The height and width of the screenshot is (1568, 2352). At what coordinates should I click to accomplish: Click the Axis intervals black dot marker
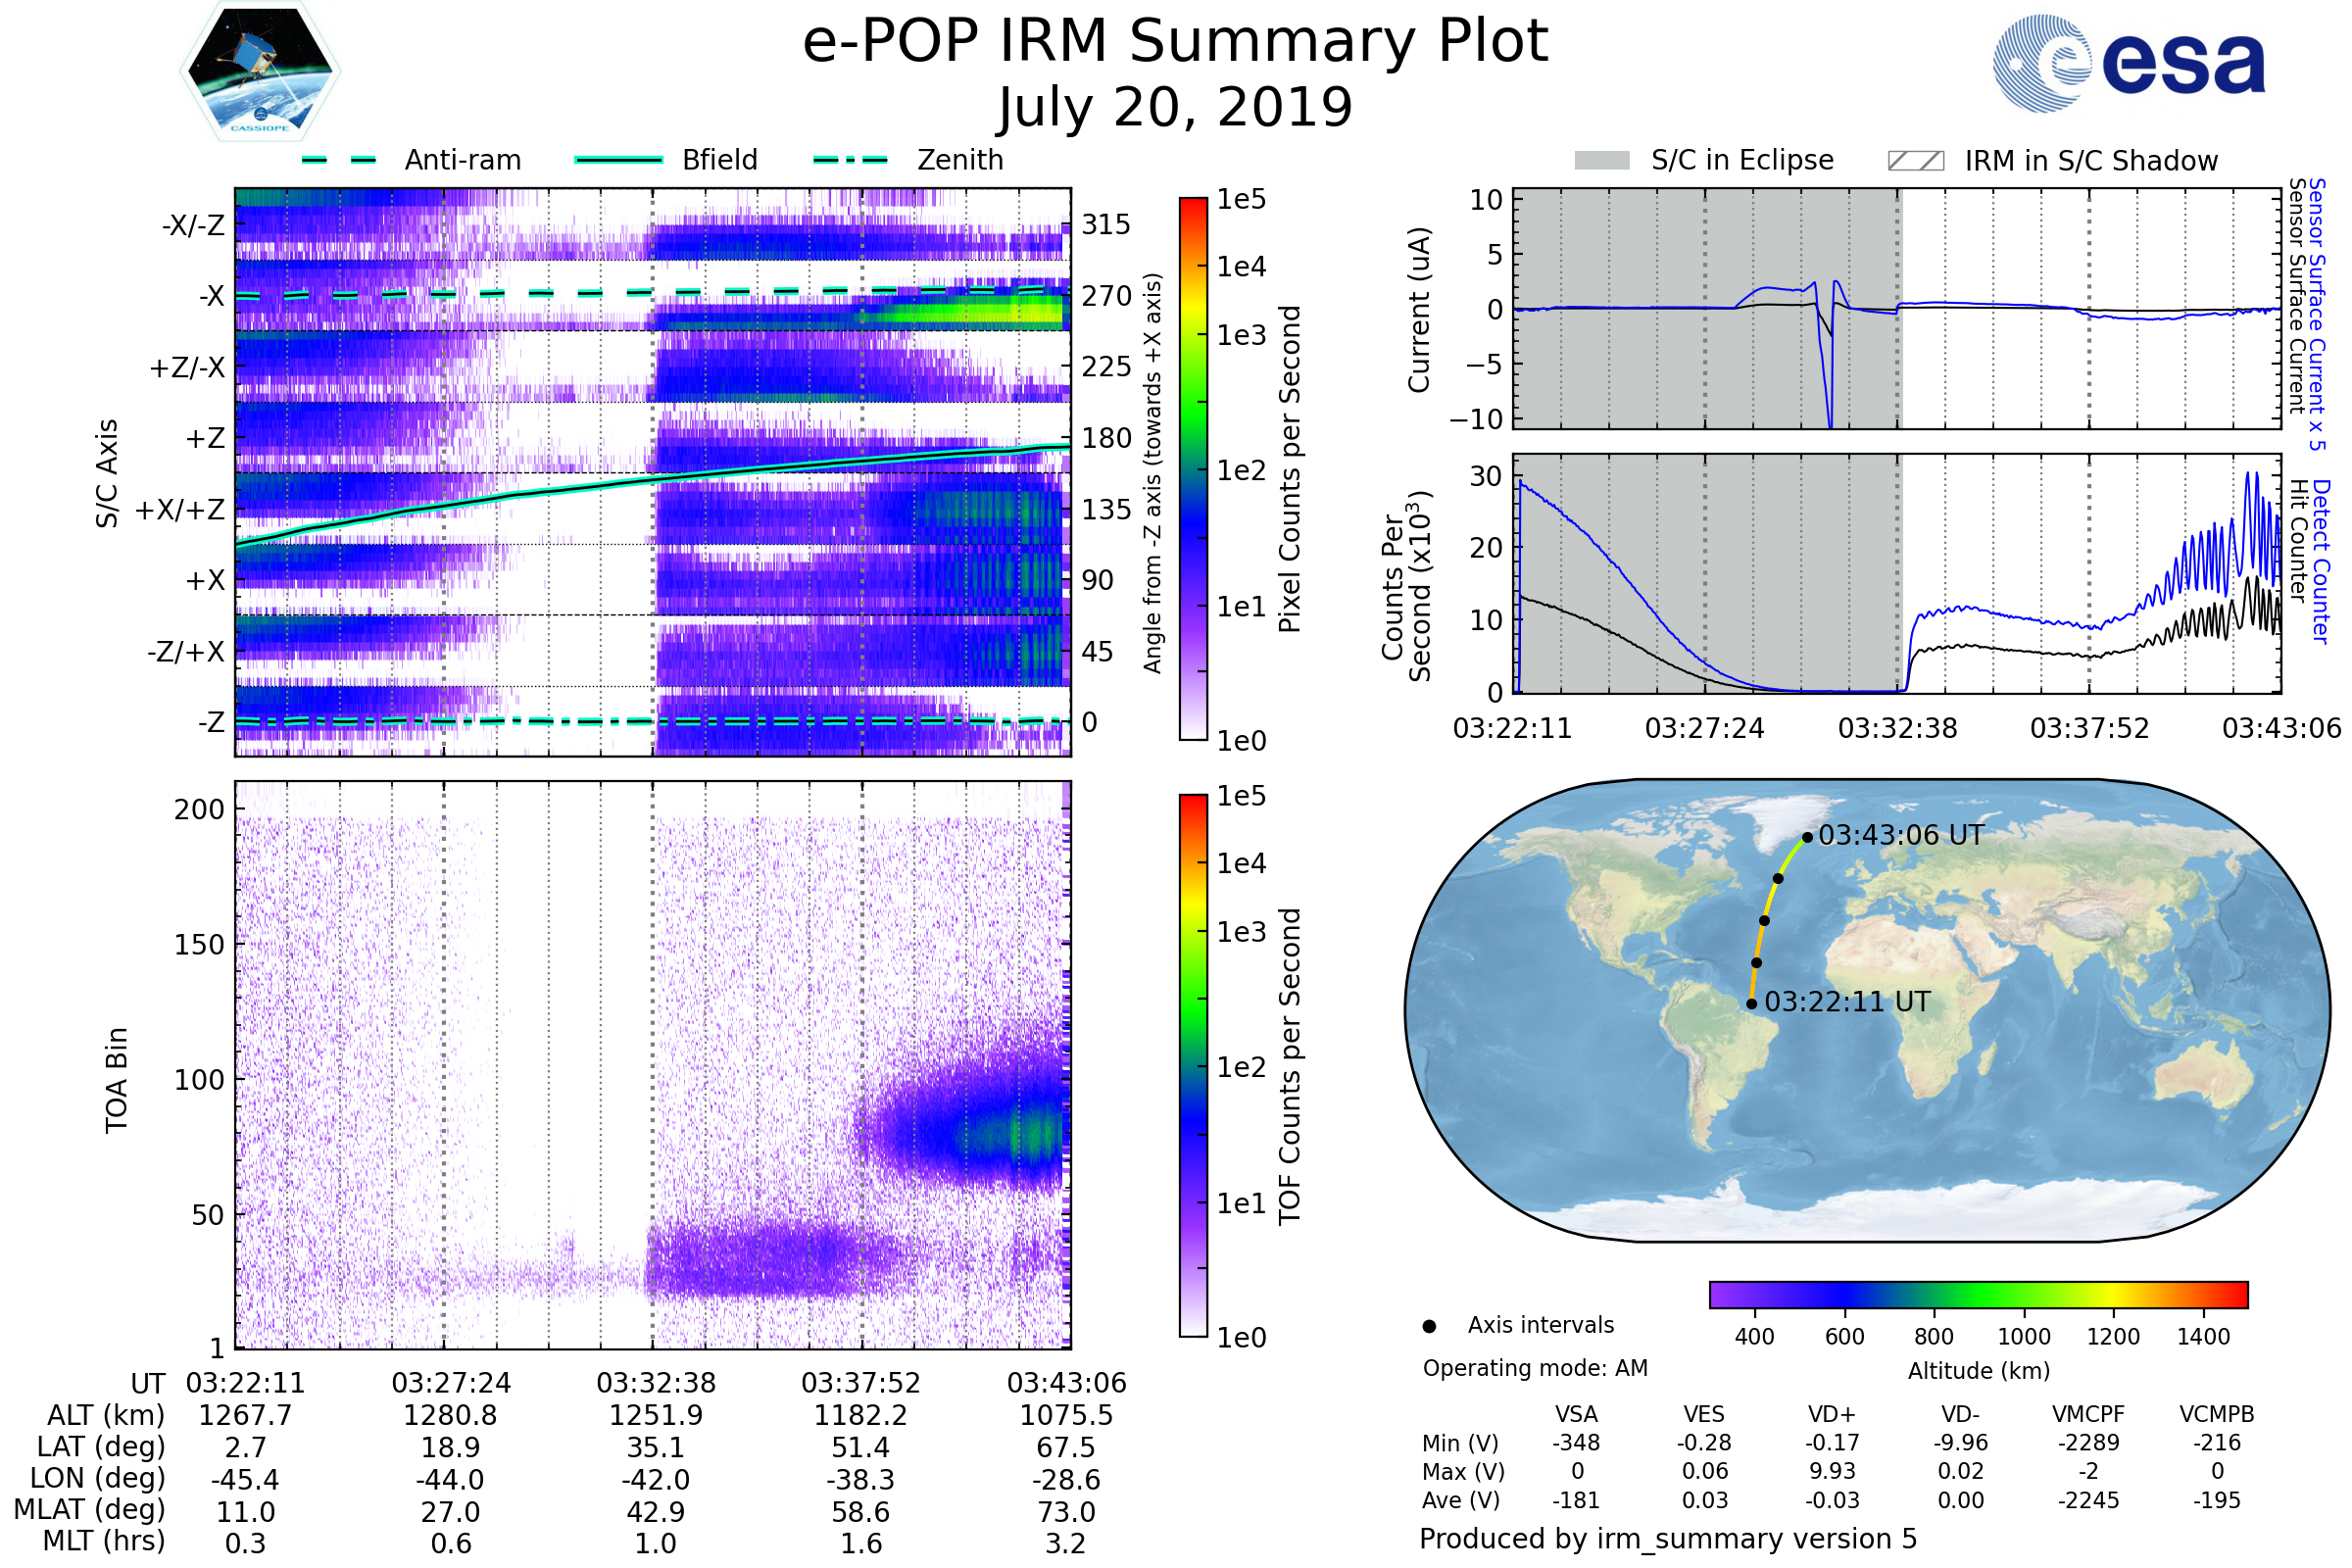coord(1429,1326)
